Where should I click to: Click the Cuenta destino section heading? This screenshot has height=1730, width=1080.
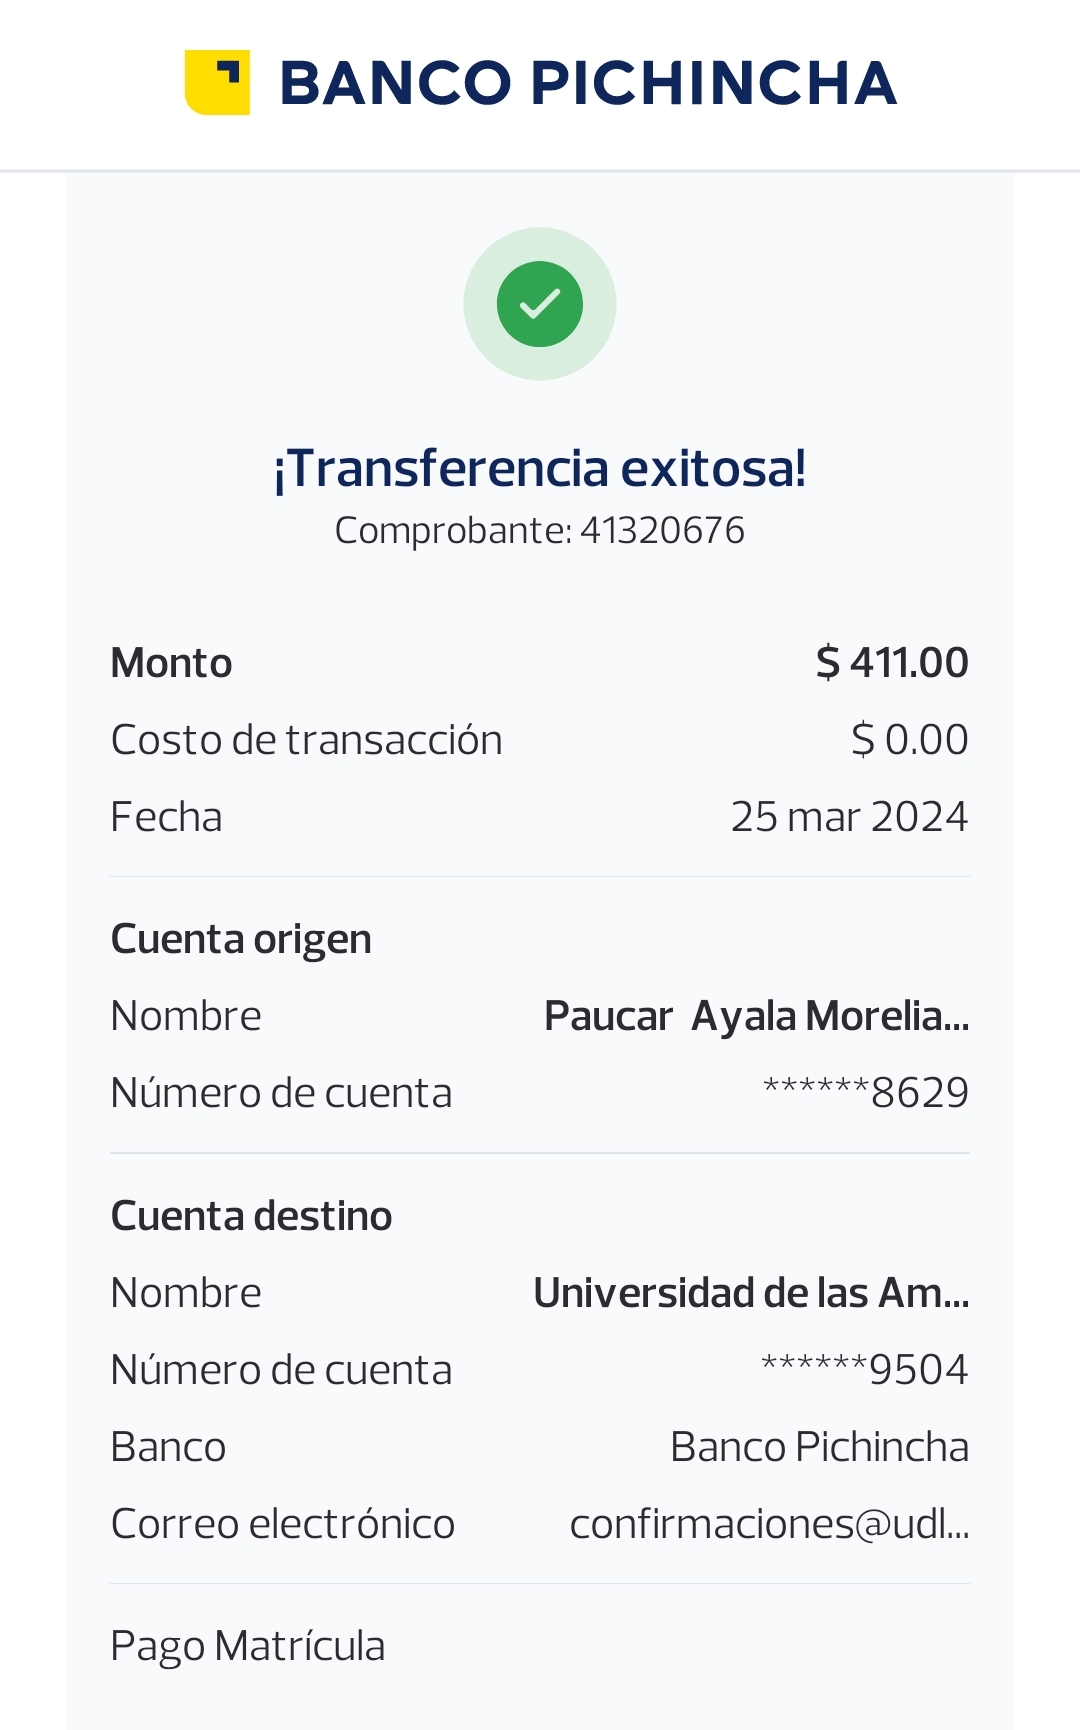[x=251, y=1216]
